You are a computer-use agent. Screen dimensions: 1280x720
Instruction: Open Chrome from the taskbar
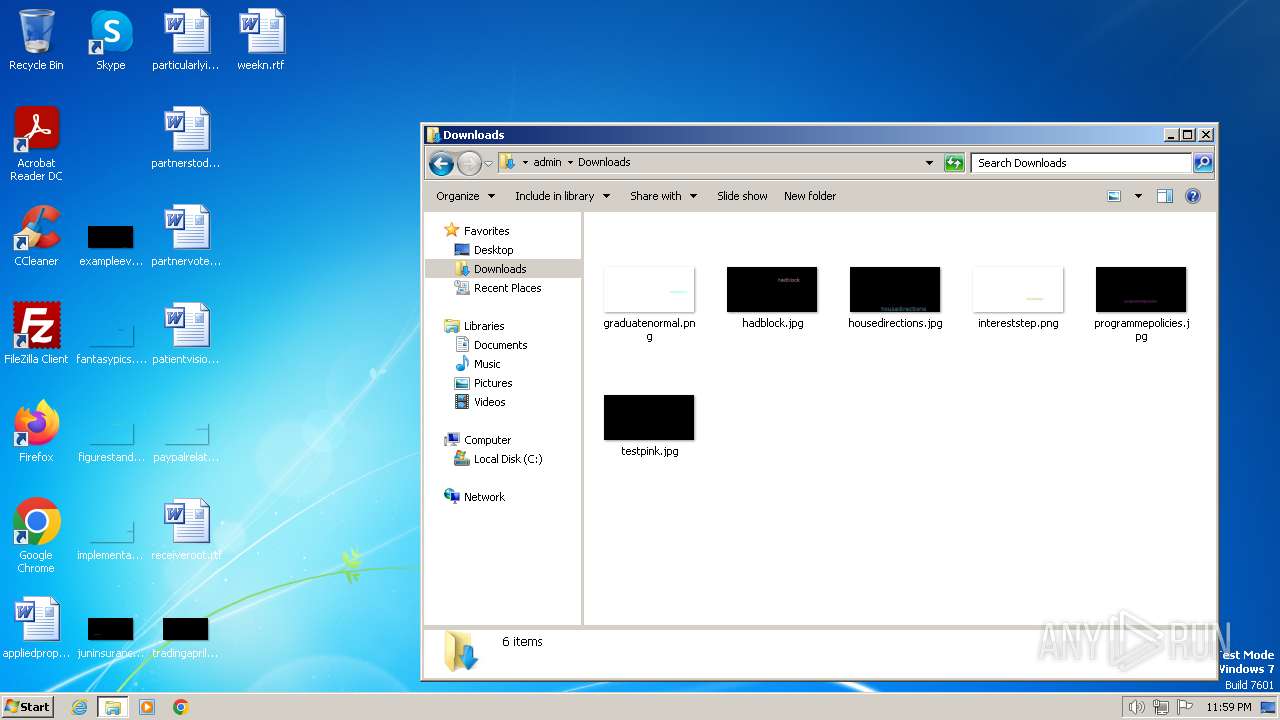click(180, 707)
